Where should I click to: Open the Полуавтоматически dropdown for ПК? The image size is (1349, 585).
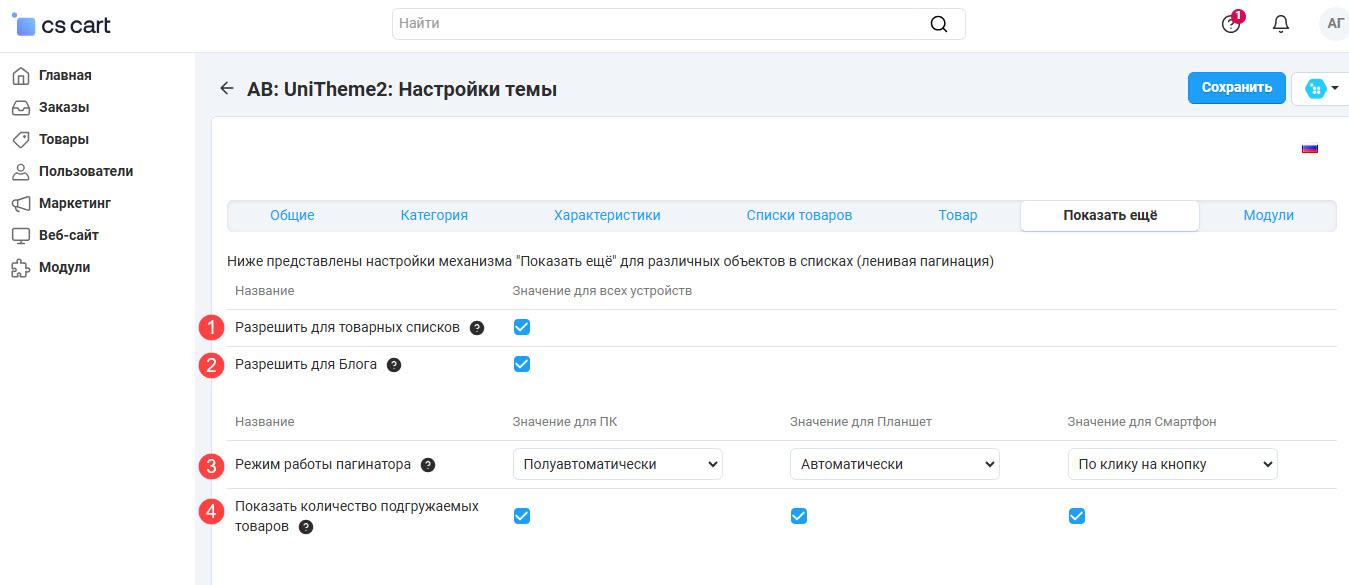[617, 464]
